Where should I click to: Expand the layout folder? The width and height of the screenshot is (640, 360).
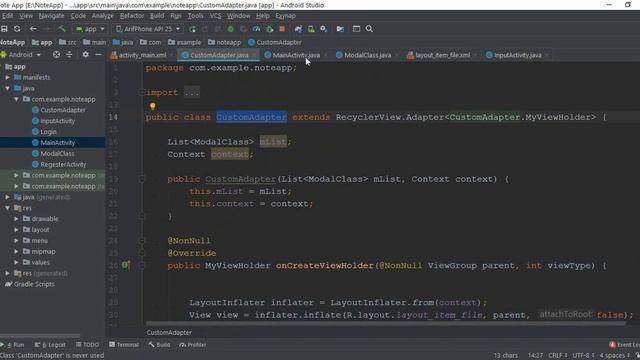point(16,230)
